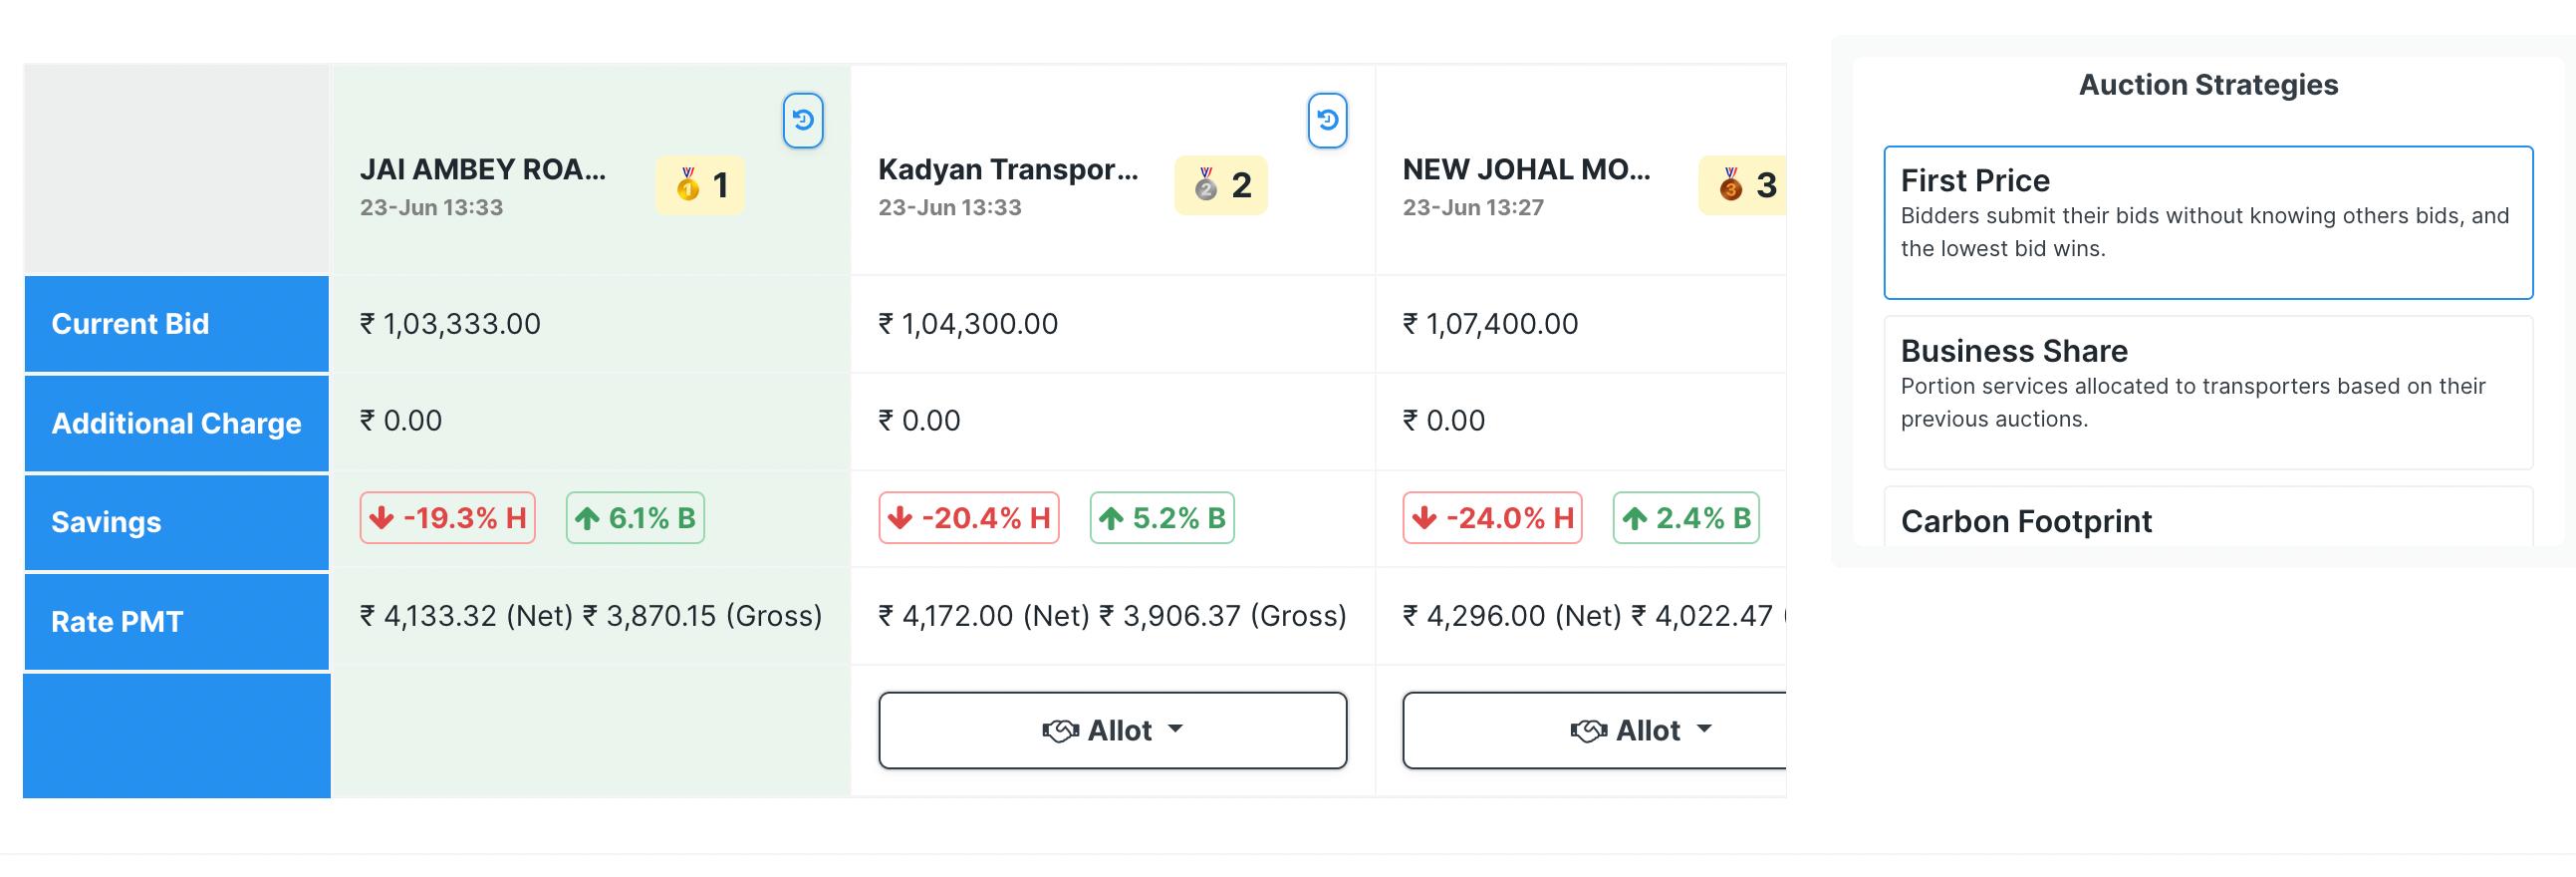Click the bid history icon for JAI AMBEY ROA
Image resolution: width=2576 pixels, height=877 pixels.
(x=802, y=121)
